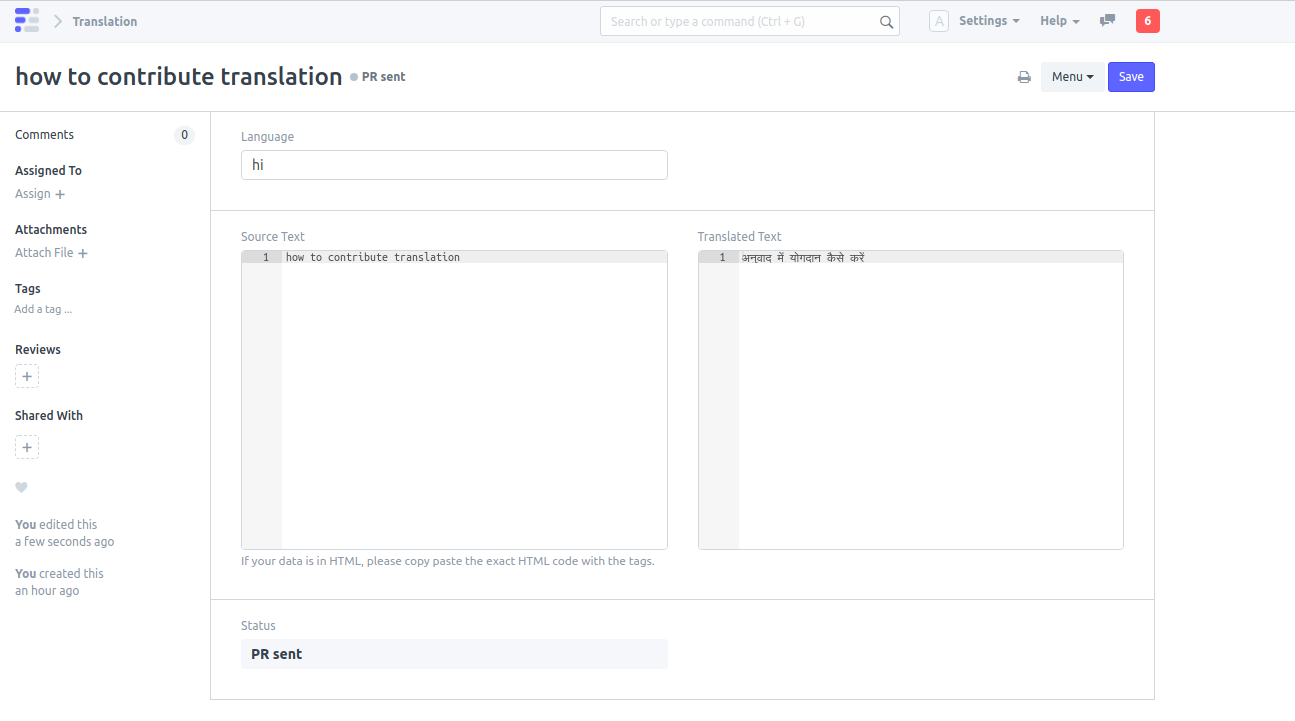Open the chat messages icon
Viewport: 1295px width, 721px height.
[1107, 21]
